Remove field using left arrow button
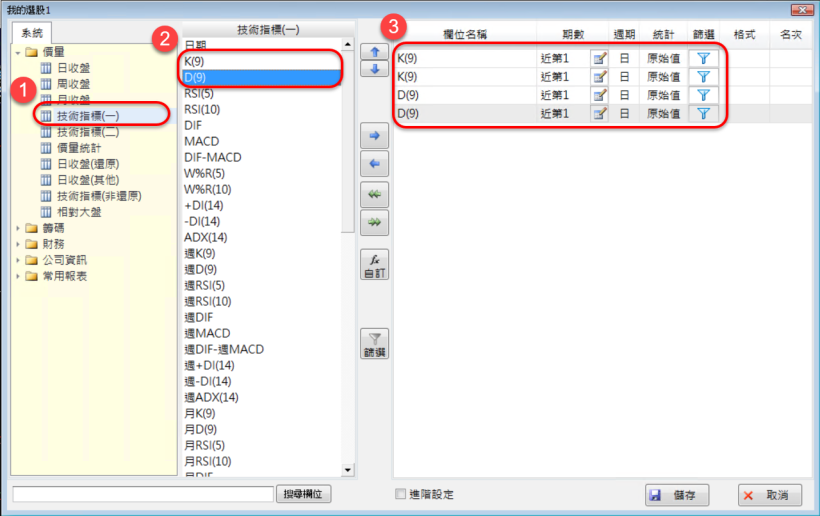 pyautogui.click(x=374, y=163)
